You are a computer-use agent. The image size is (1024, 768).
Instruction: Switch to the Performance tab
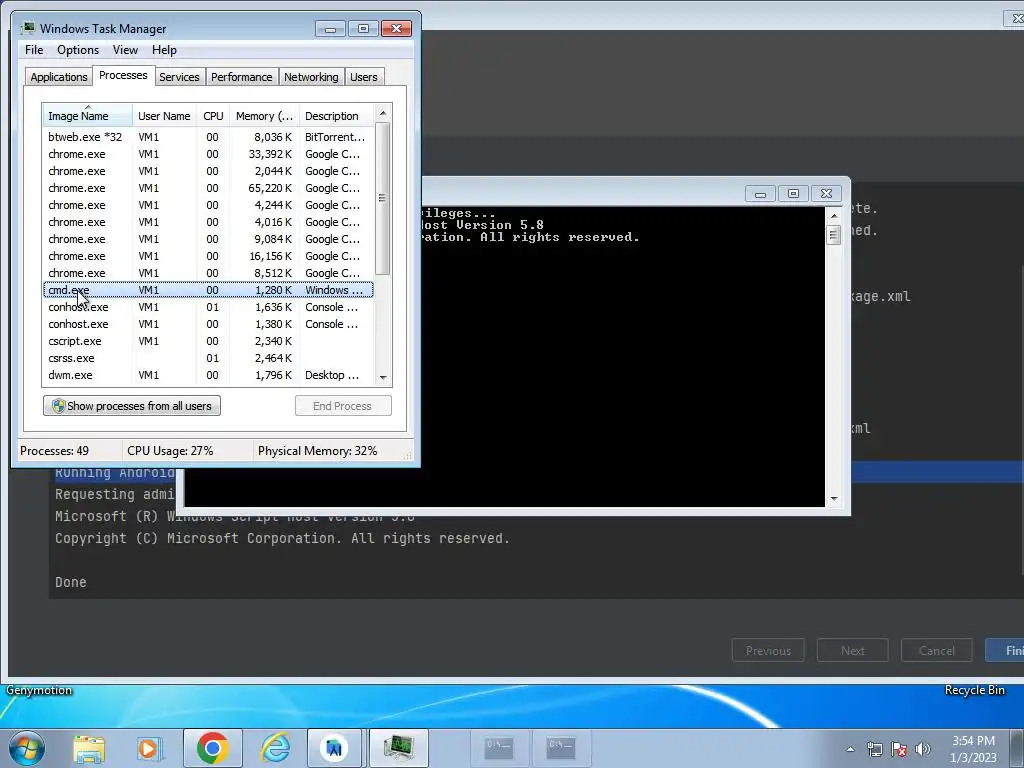pyautogui.click(x=241, y=77)
